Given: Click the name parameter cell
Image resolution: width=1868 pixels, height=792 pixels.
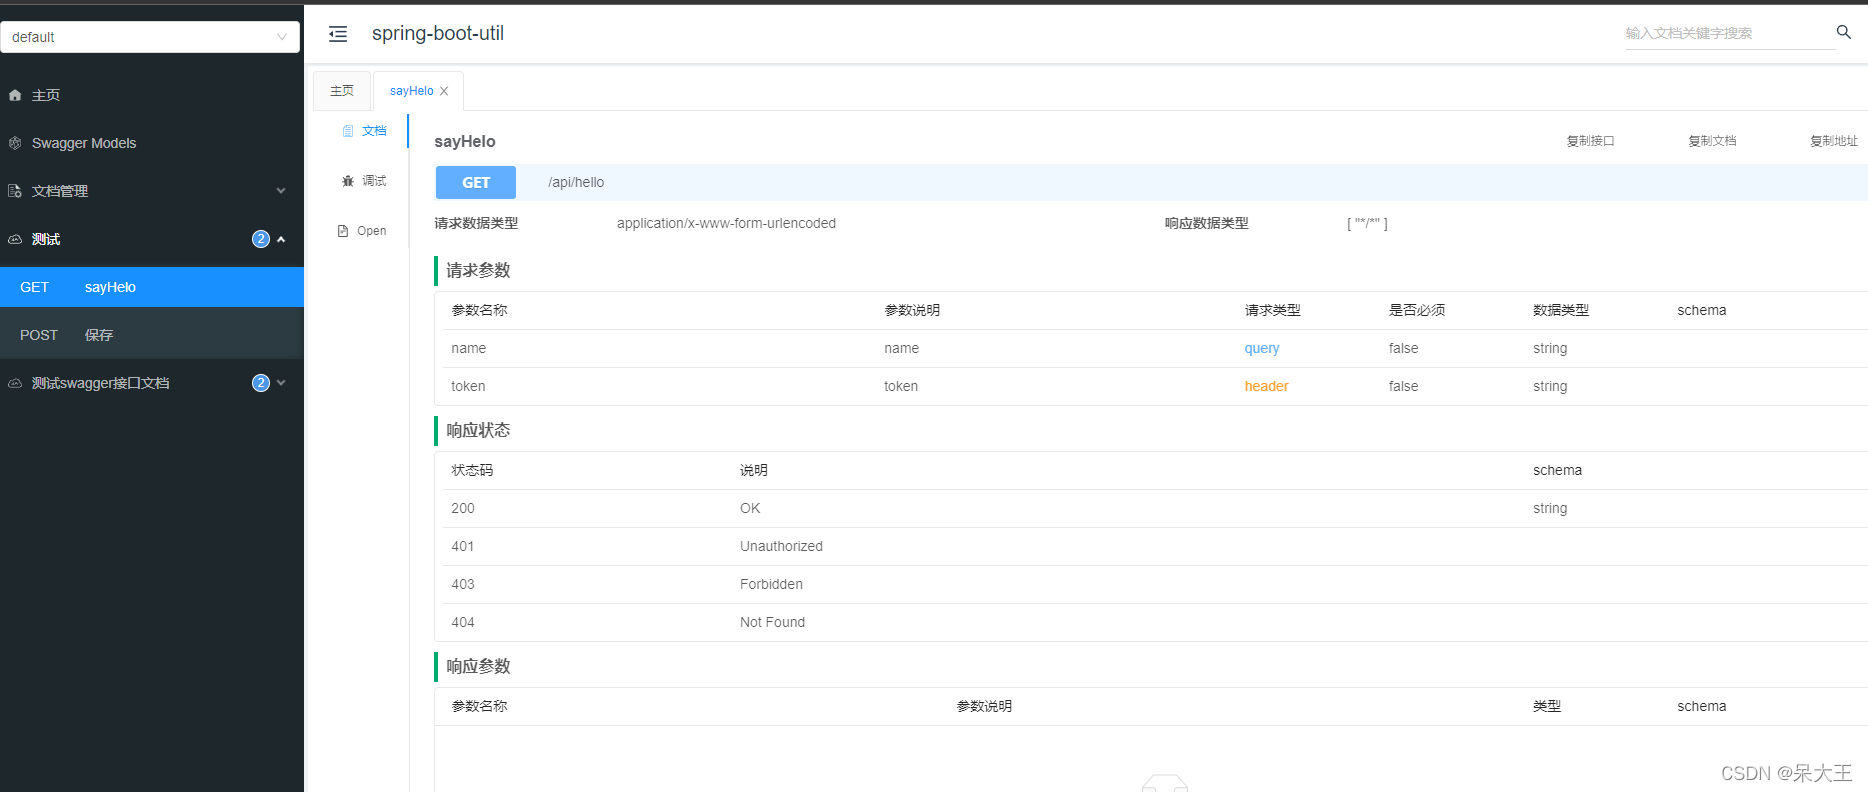Looking at the screenshot, I should click(x=469, y=349).
